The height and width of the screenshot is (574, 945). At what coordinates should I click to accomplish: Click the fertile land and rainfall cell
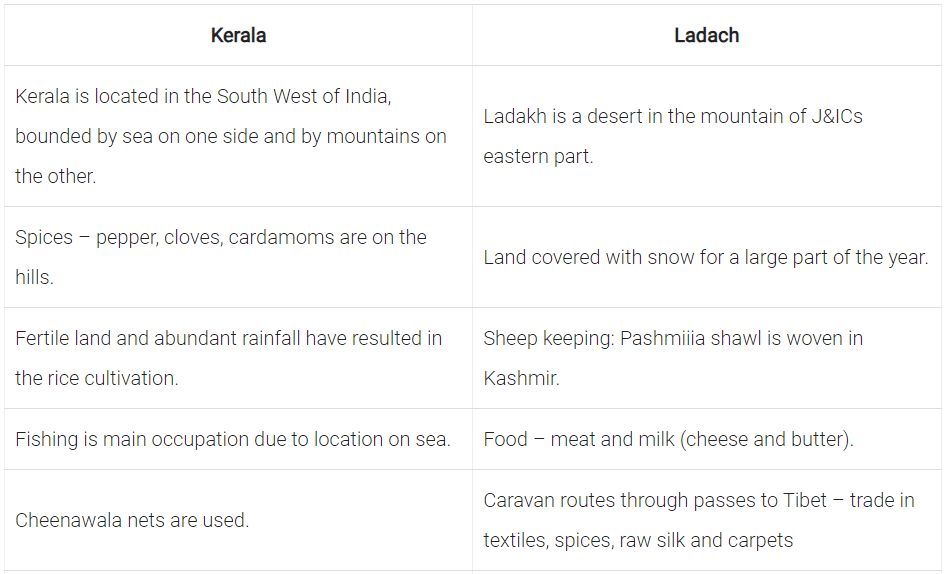228,358
